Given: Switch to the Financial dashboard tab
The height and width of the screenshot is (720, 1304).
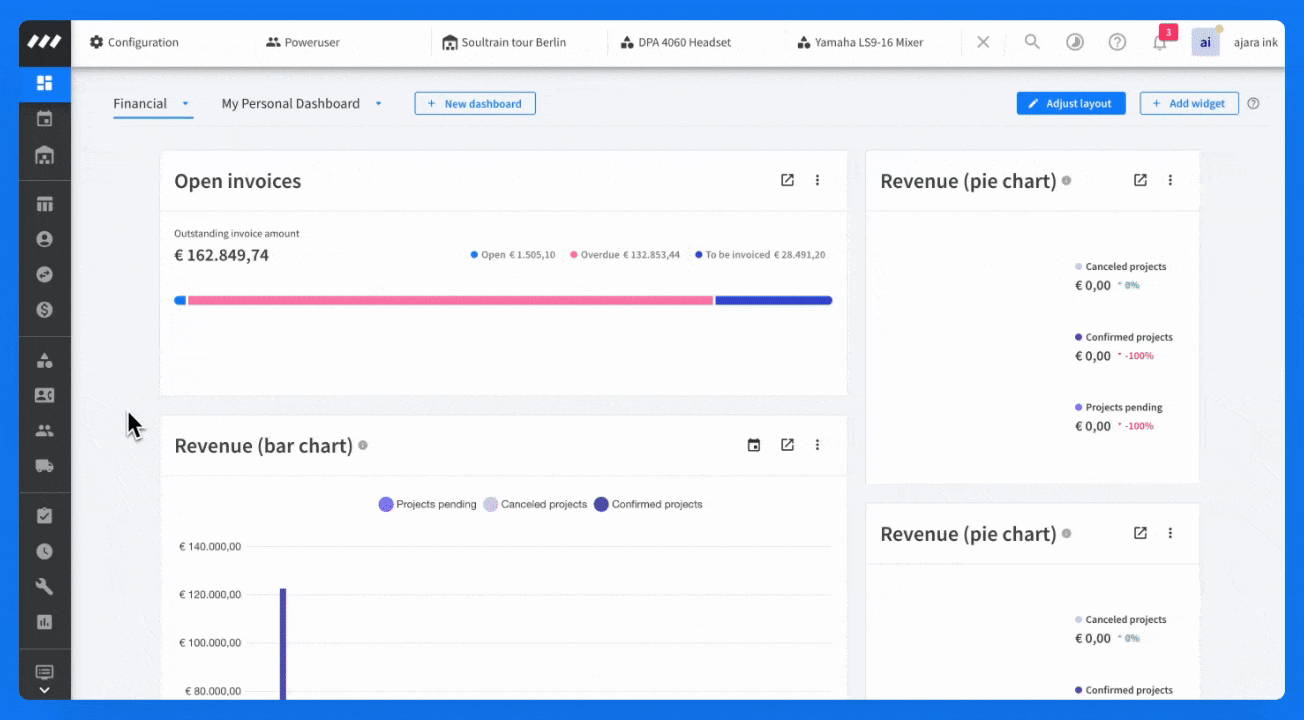Looking at the screenshot, I should tap(140, 103).
